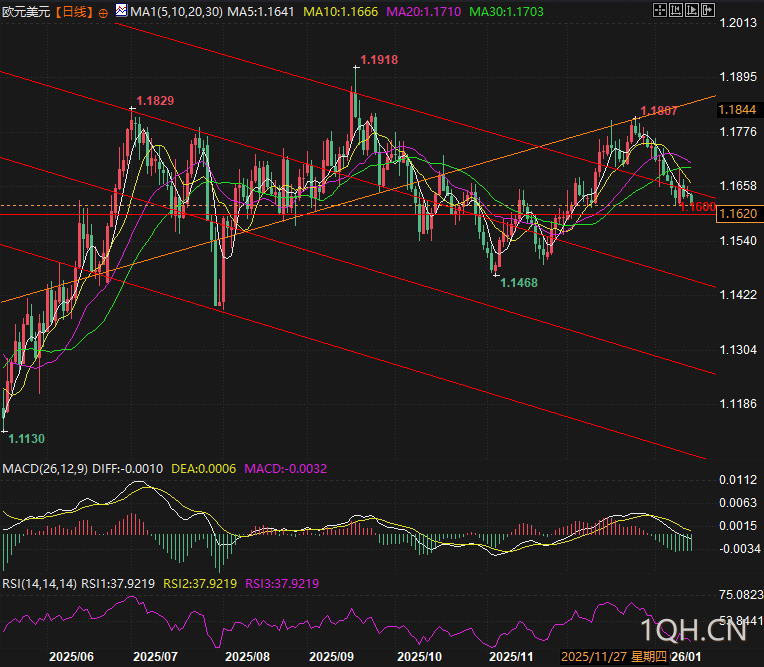Click the orange 1.1620 price tag
Image resolution: width=764 pixels, height=667 pixels.
738,213
